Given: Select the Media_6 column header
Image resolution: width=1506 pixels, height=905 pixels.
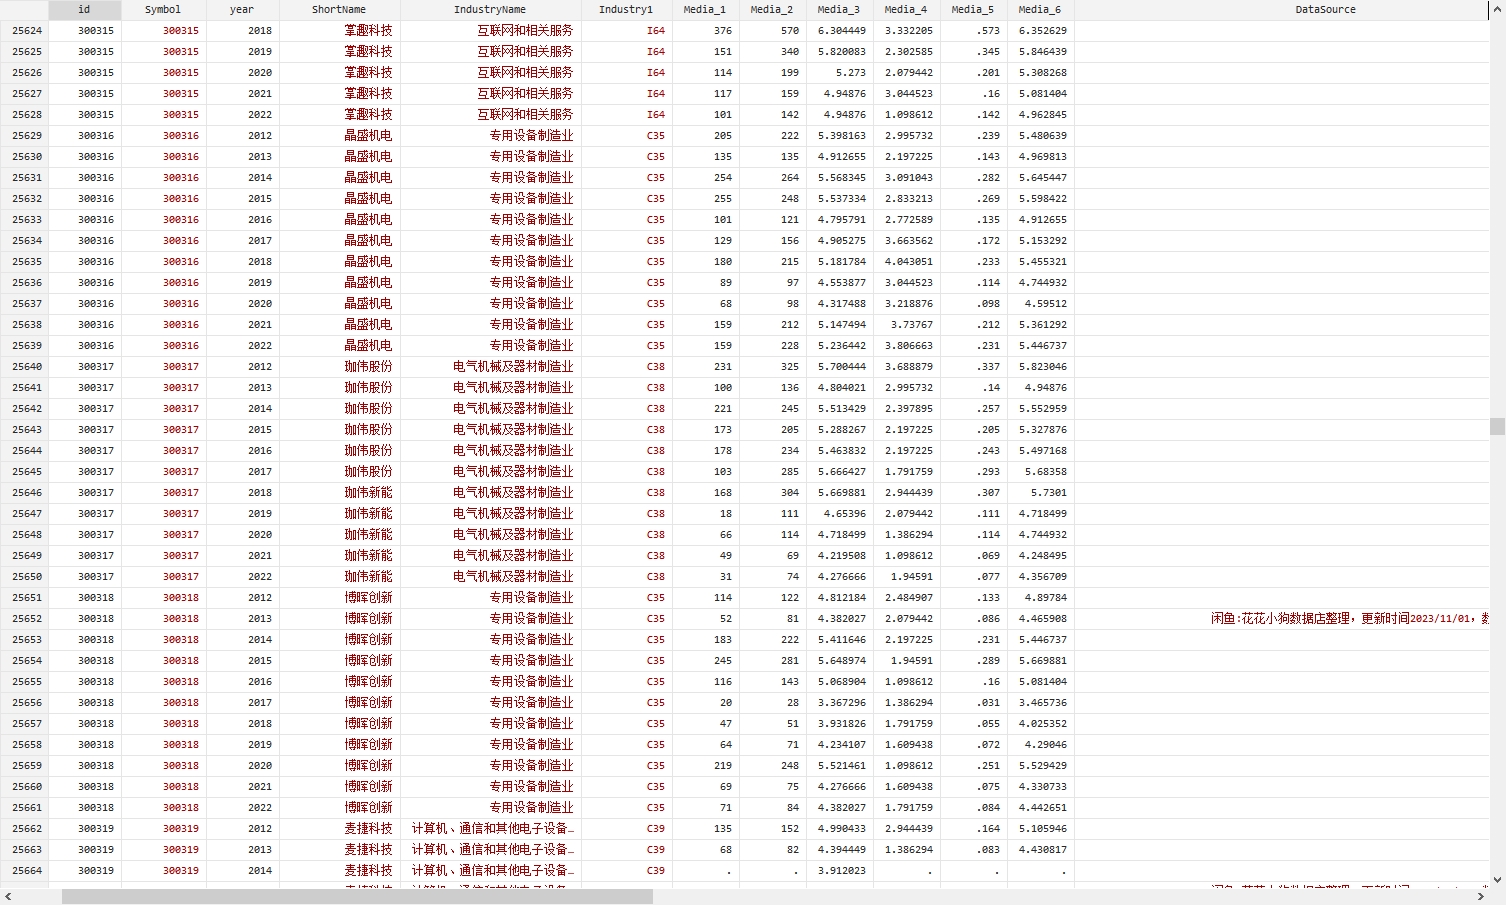Looking at the screenshot, I should (1040, 10).
